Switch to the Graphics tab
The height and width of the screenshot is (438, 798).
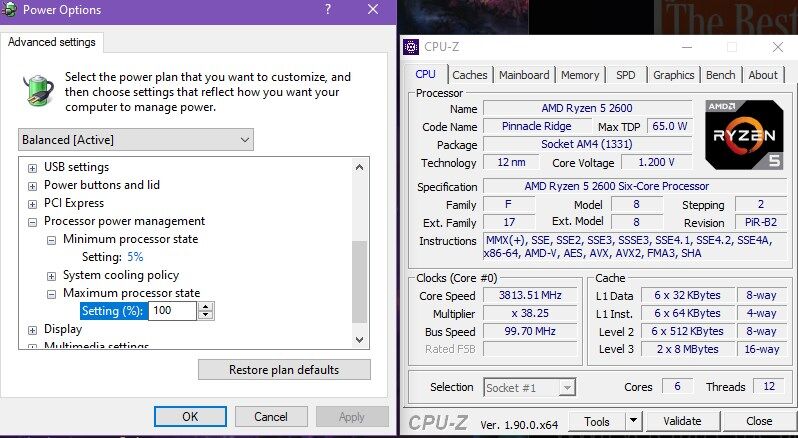coord(673,75)
